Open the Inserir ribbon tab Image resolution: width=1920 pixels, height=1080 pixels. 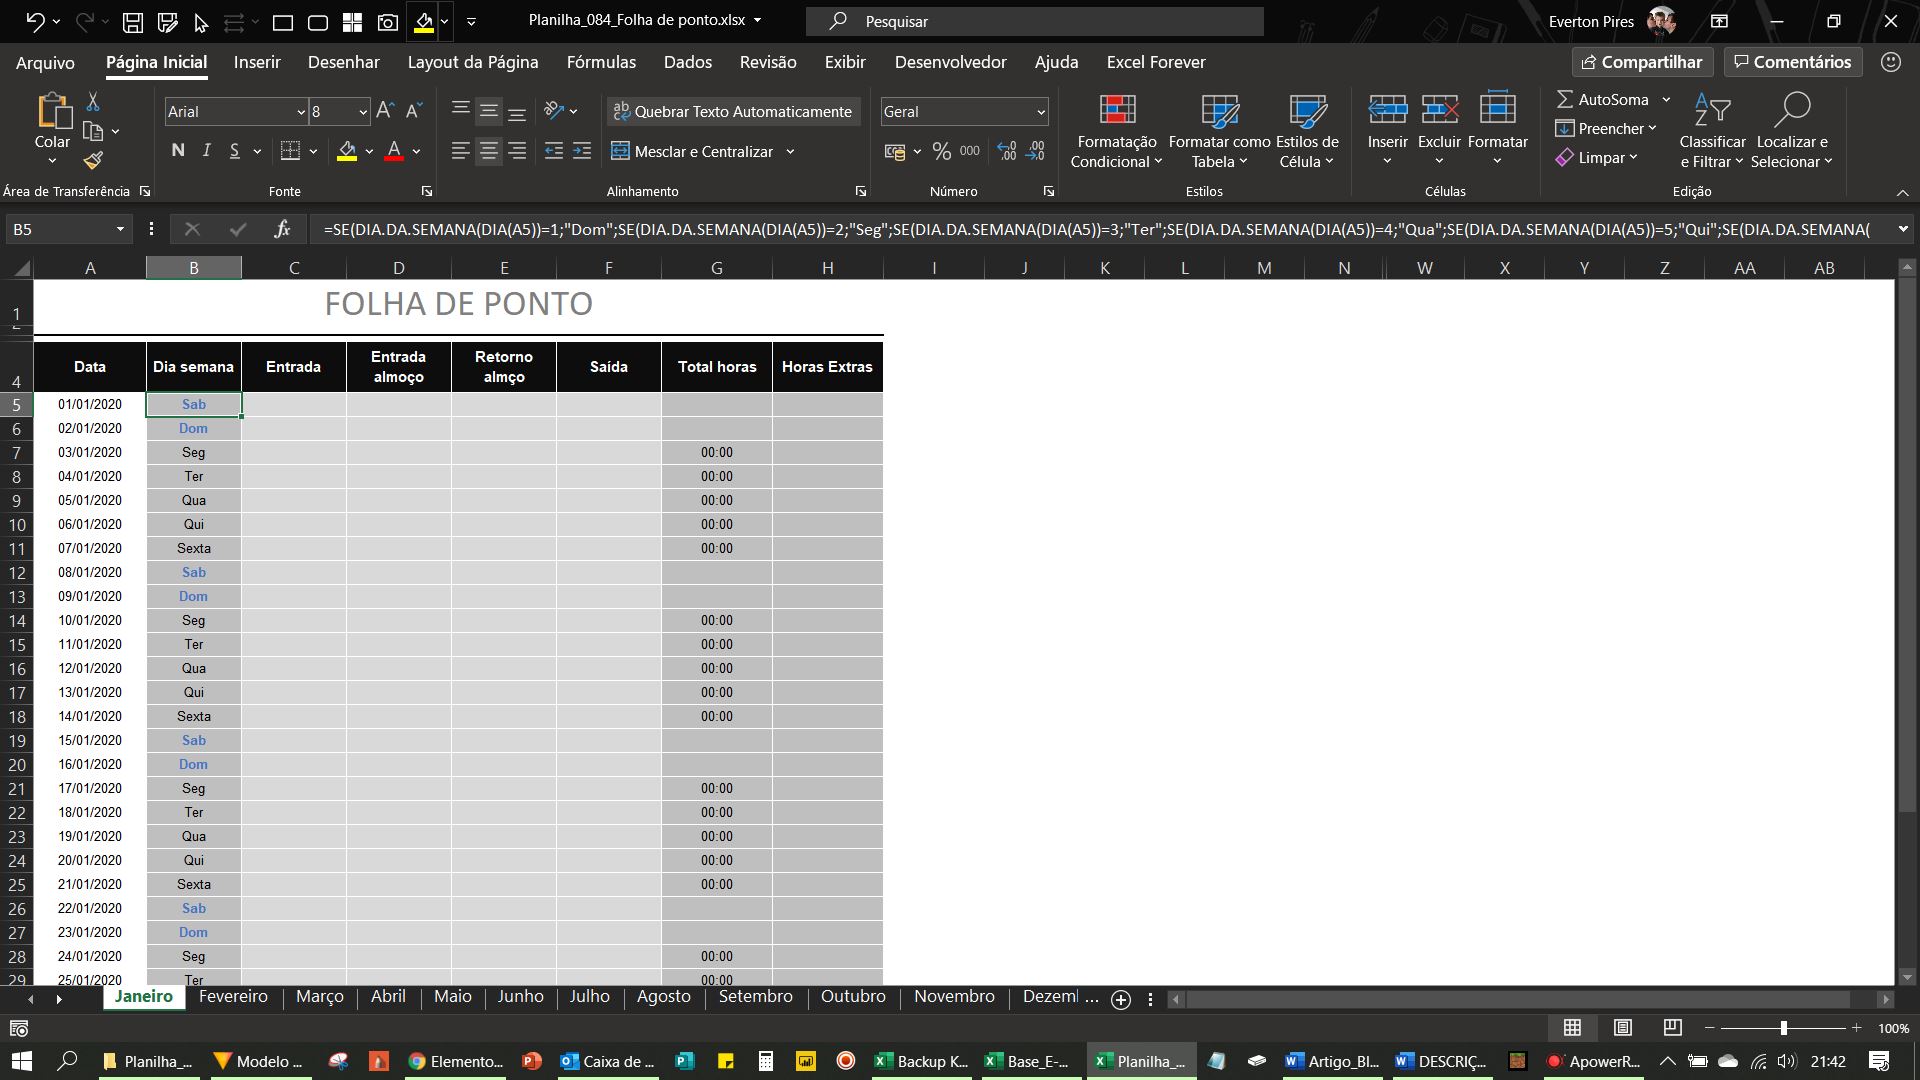[x=257, y=62]
